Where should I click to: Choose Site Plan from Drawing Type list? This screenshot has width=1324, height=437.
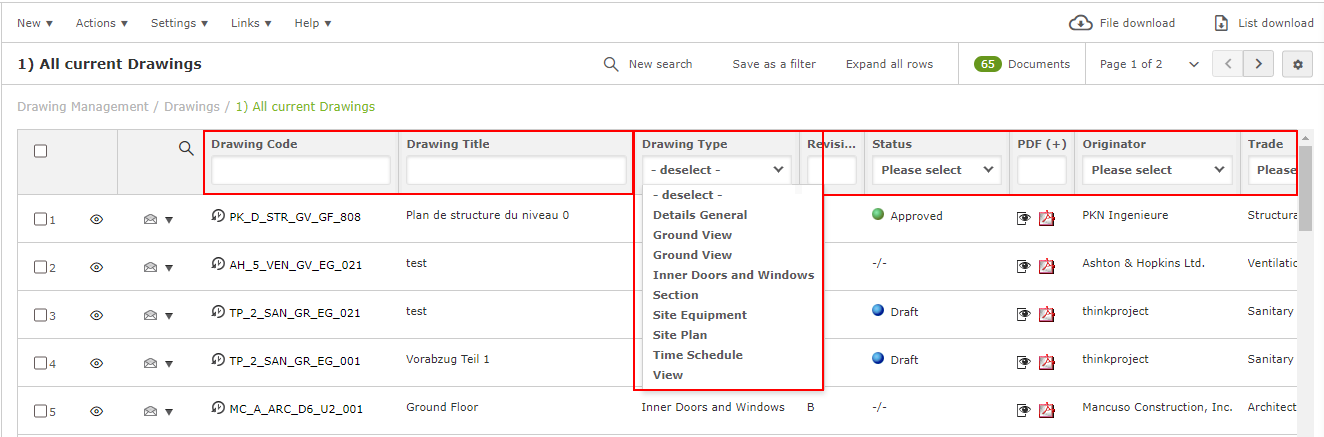point(680,335)
